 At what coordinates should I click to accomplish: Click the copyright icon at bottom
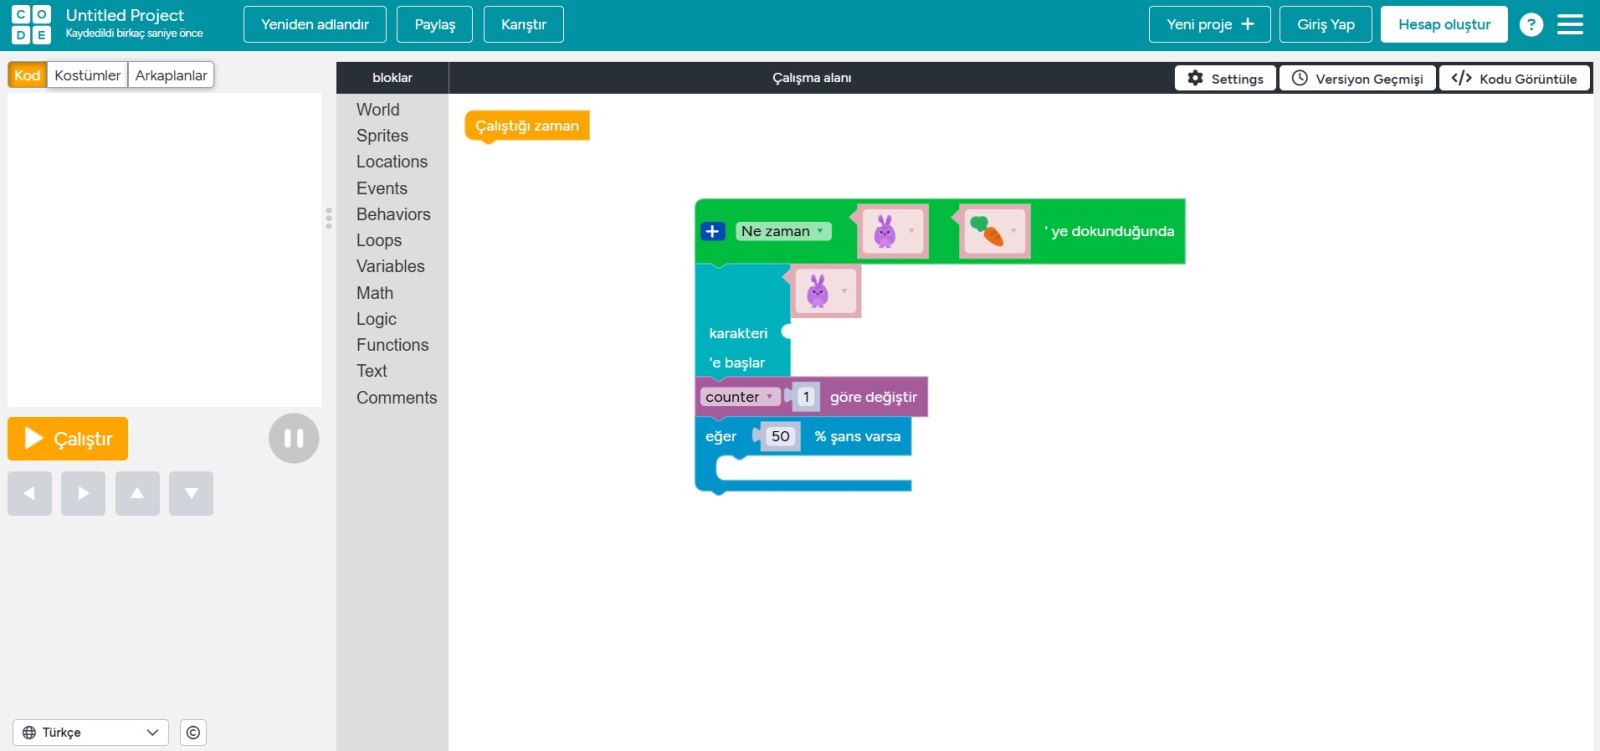pos(193,732)
